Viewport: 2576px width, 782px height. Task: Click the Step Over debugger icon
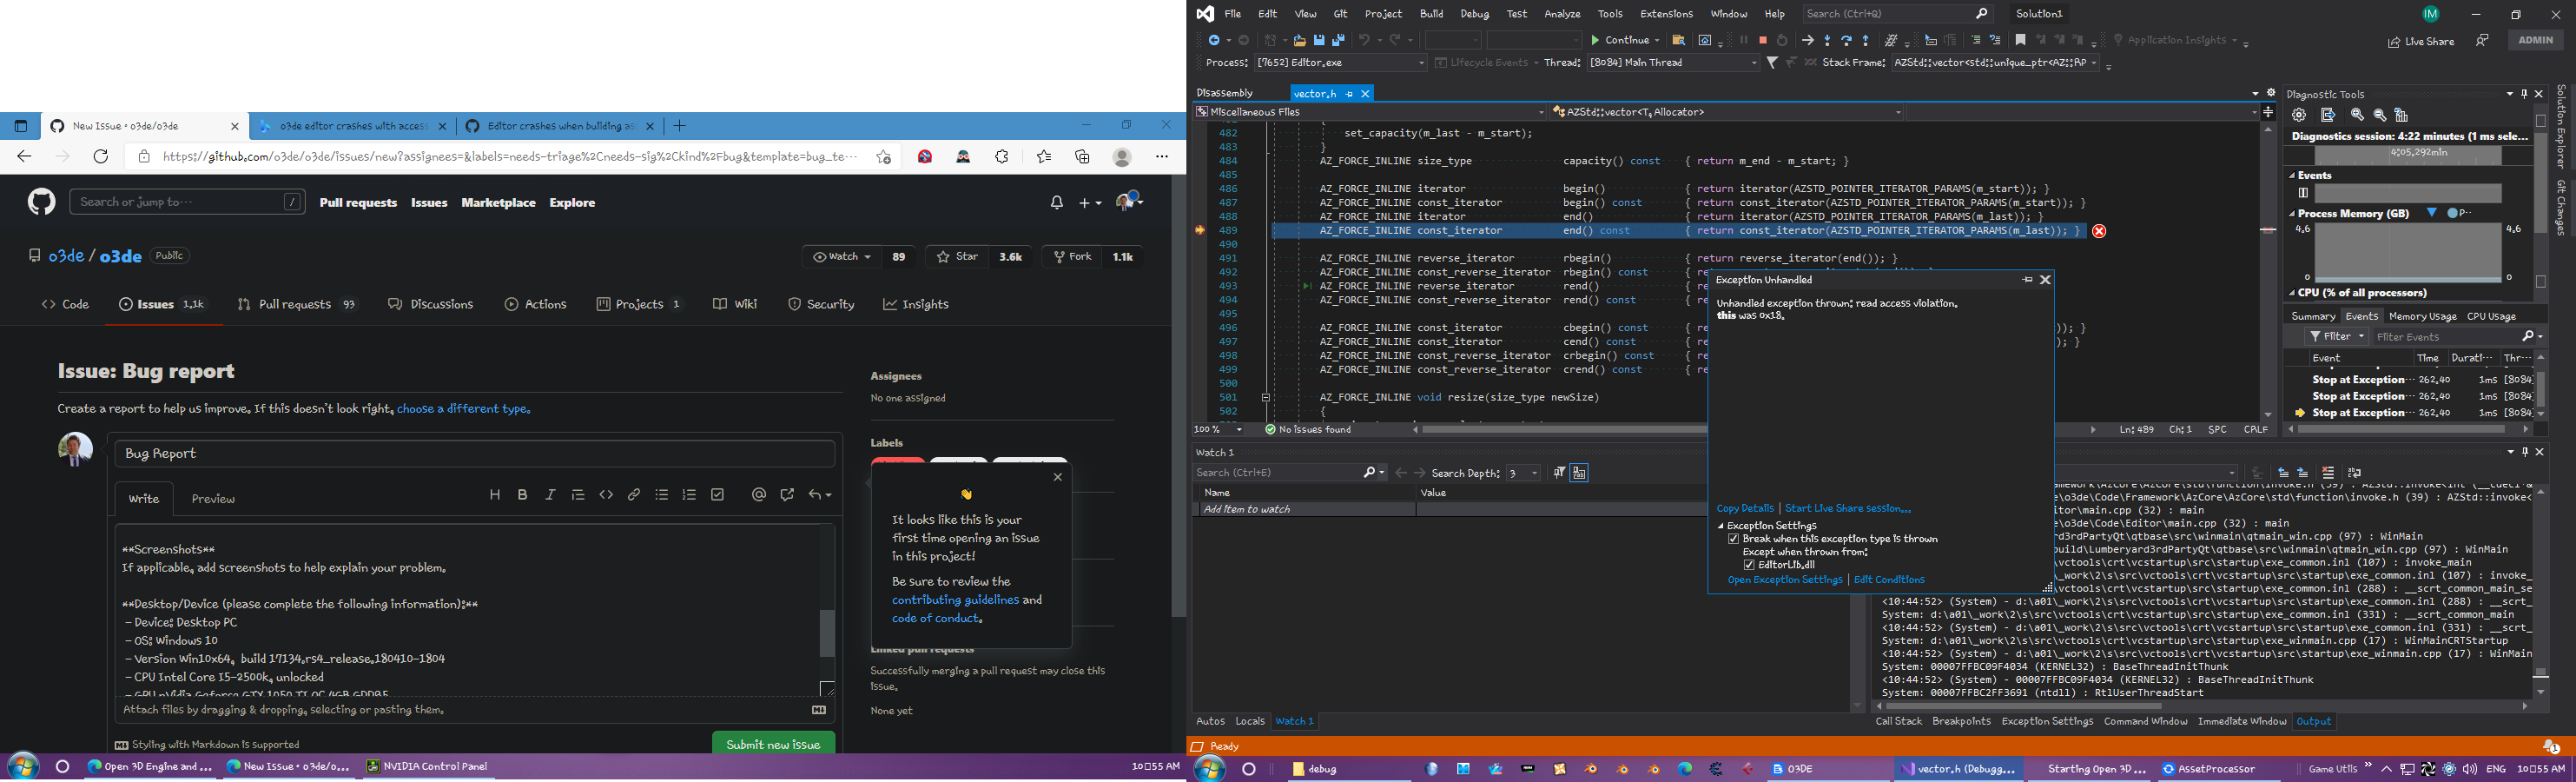[x=1846, y=40]
